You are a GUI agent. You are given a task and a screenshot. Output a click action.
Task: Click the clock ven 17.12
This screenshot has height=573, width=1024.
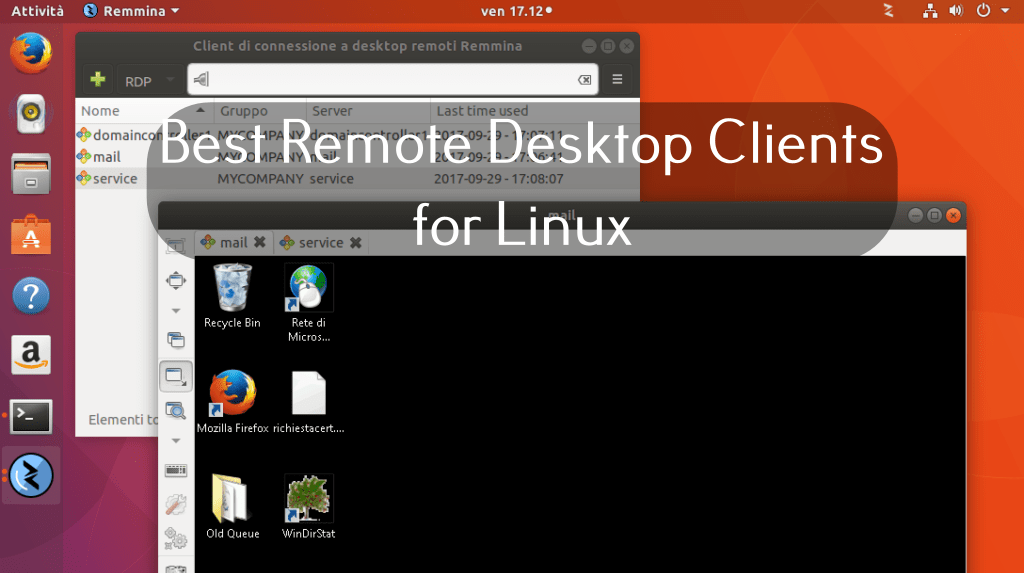(516, 11)
